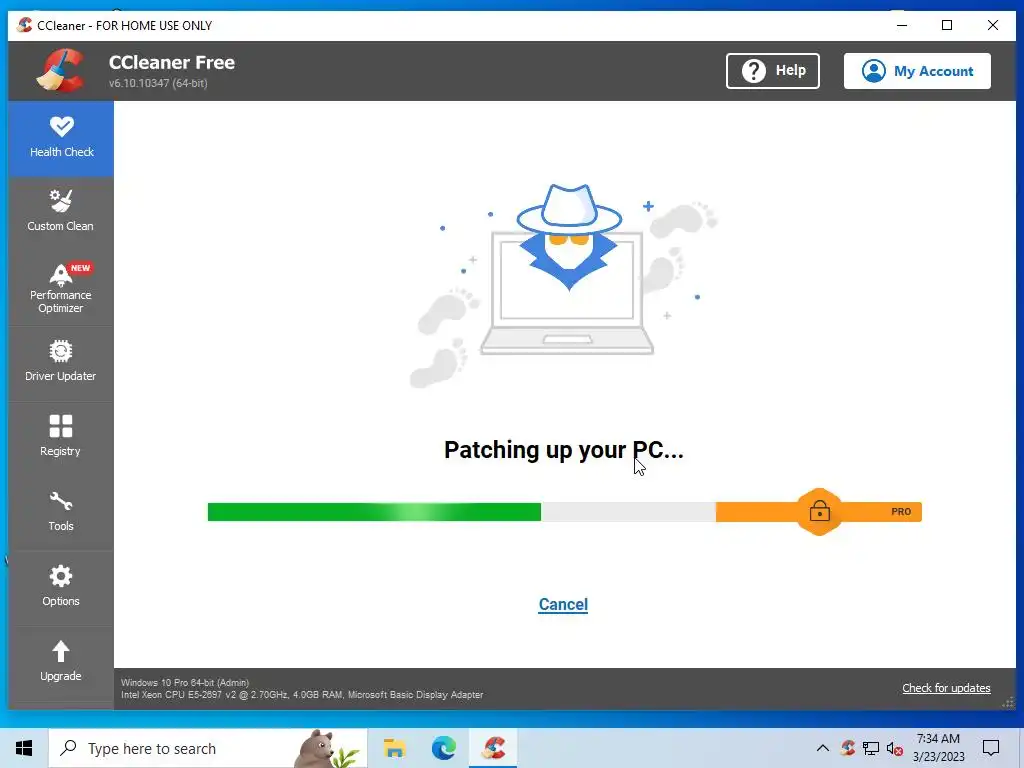This screenshot has width=1024, height=768.
Task: Click the orange PRO label
Action: pyautogui.click(x=901, y=511)
